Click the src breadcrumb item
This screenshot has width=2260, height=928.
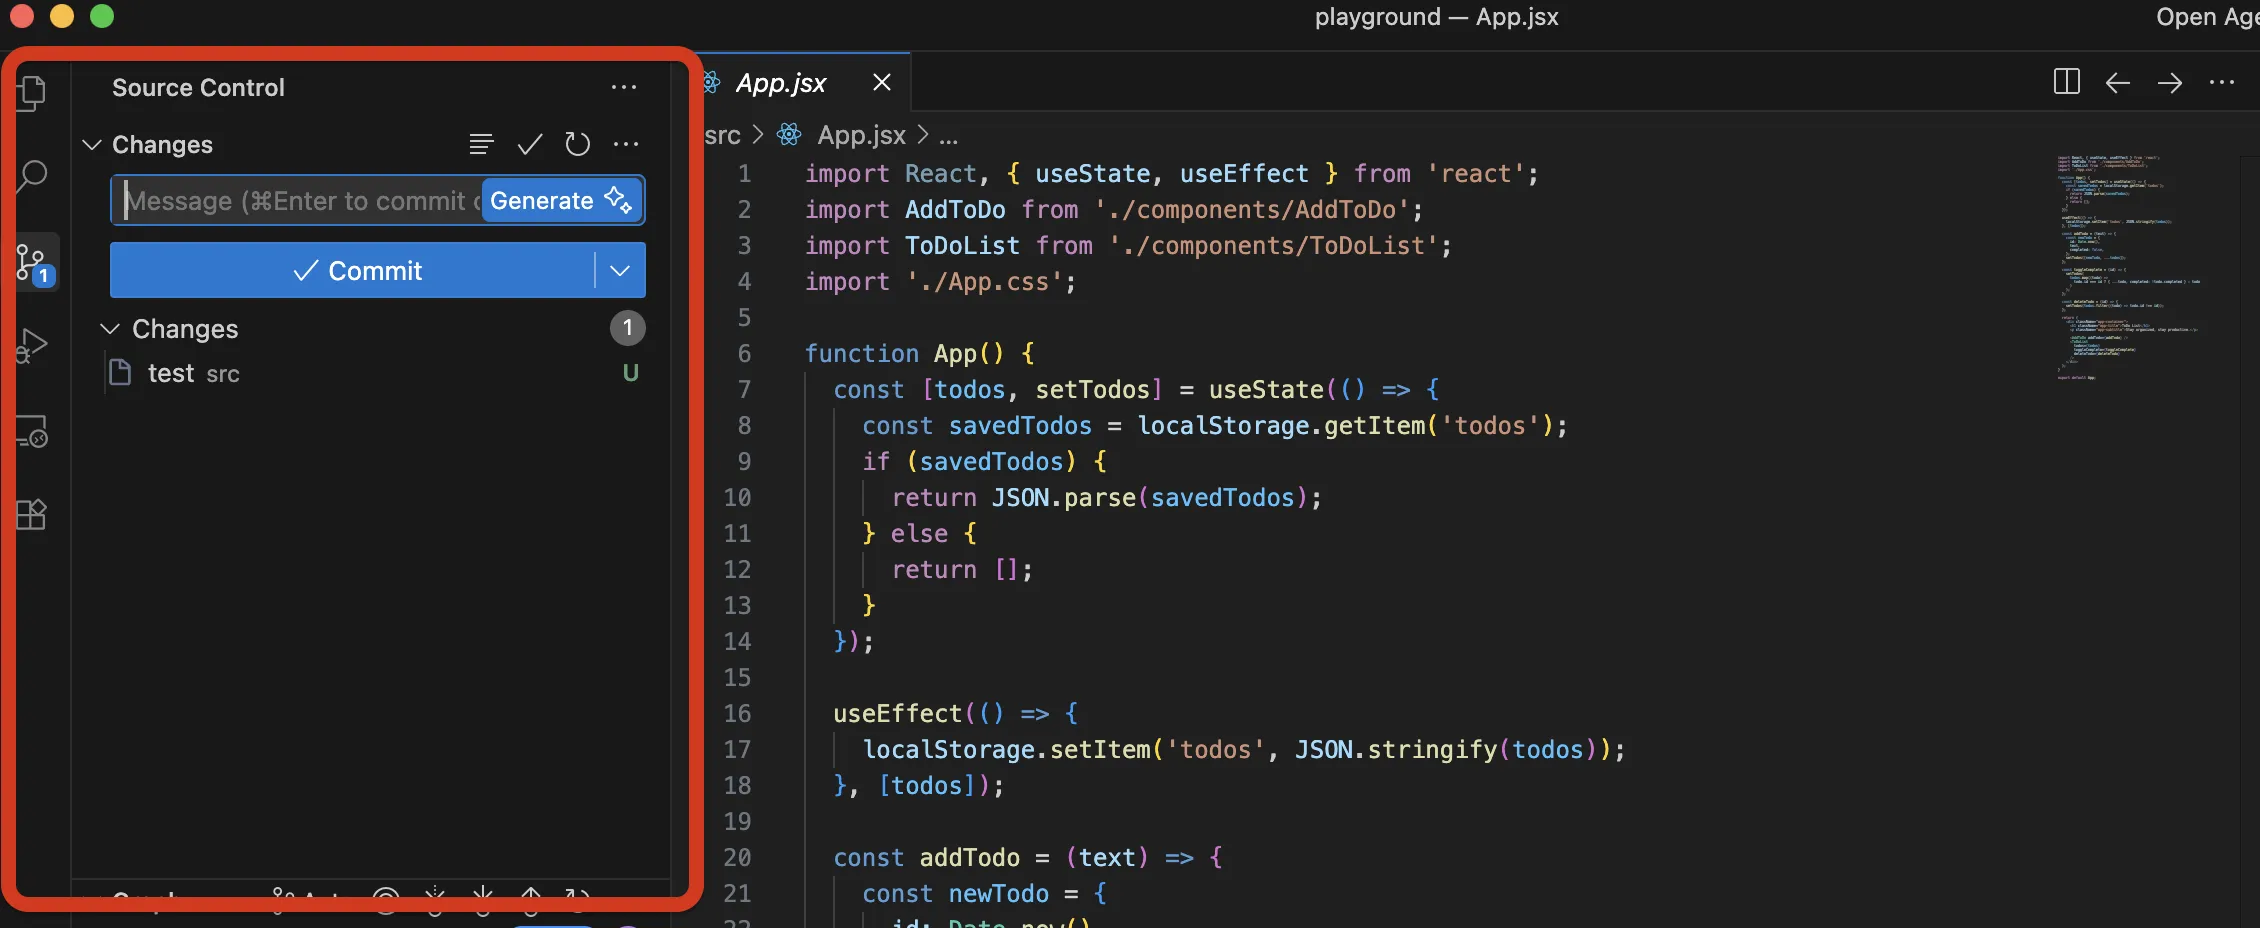point(722,135)
